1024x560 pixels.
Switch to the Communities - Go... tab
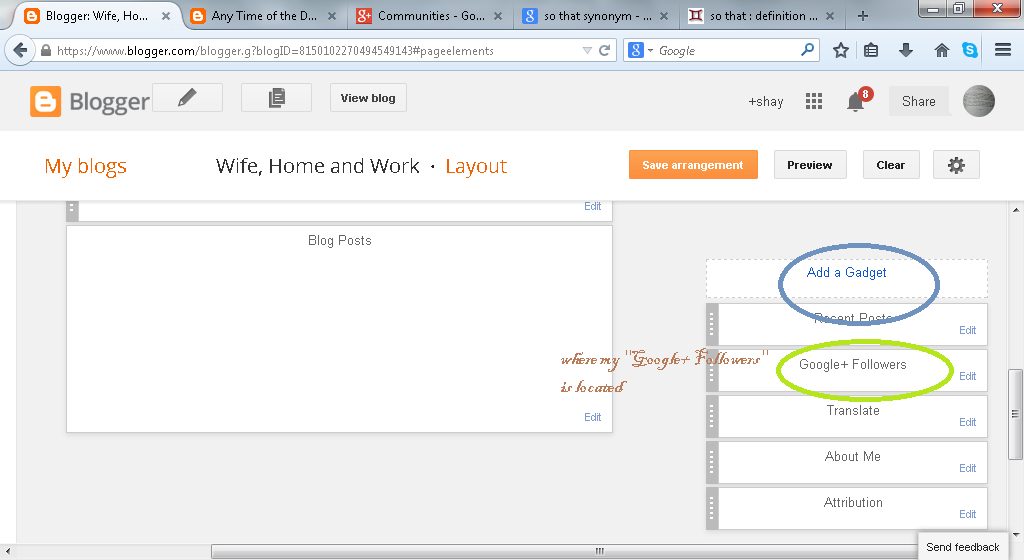pos(431,16)
